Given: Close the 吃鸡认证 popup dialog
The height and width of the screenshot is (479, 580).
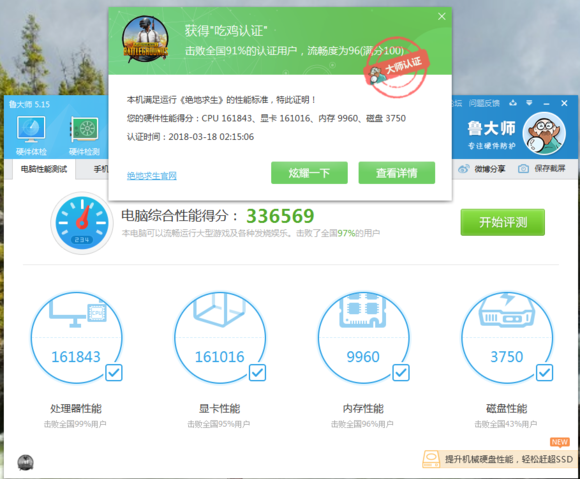Looking at the screenshot, I should 442,16.
